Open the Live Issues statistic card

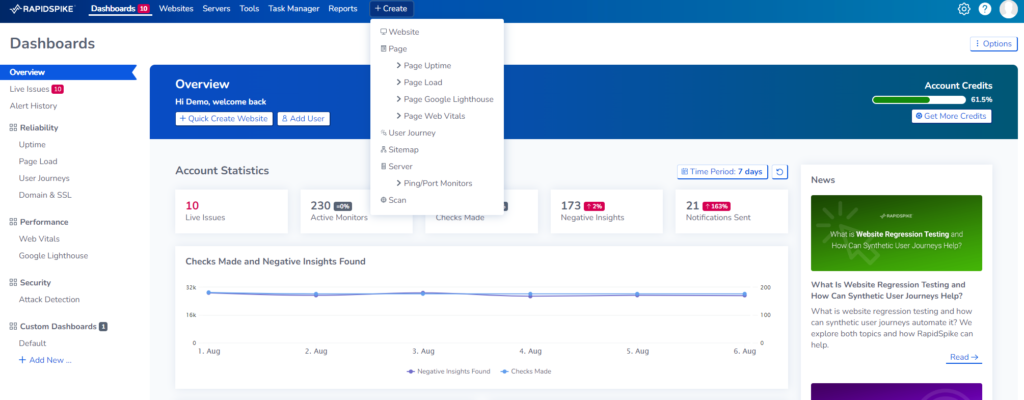(232, 212)
